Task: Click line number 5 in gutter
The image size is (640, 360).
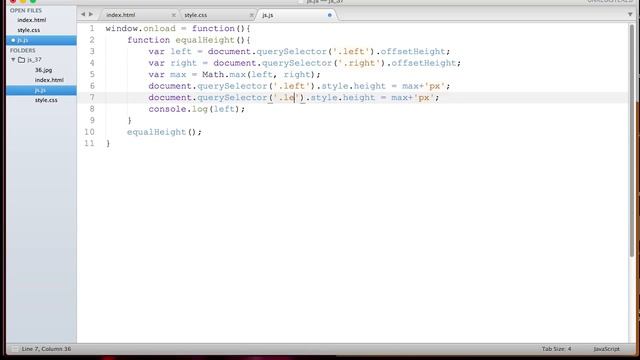Action: click(92, 74)
